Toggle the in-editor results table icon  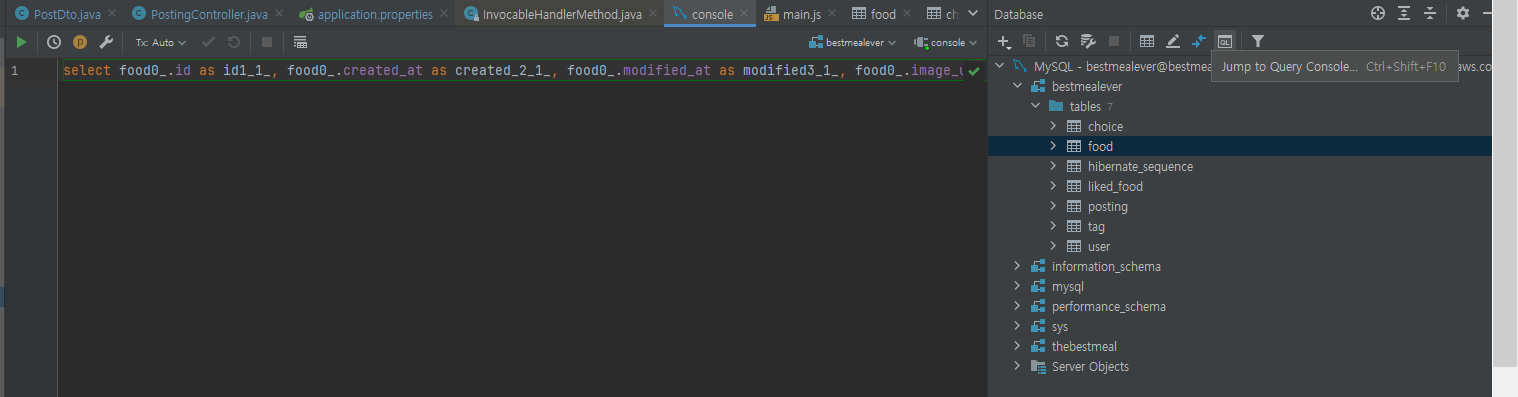point(300,43)
